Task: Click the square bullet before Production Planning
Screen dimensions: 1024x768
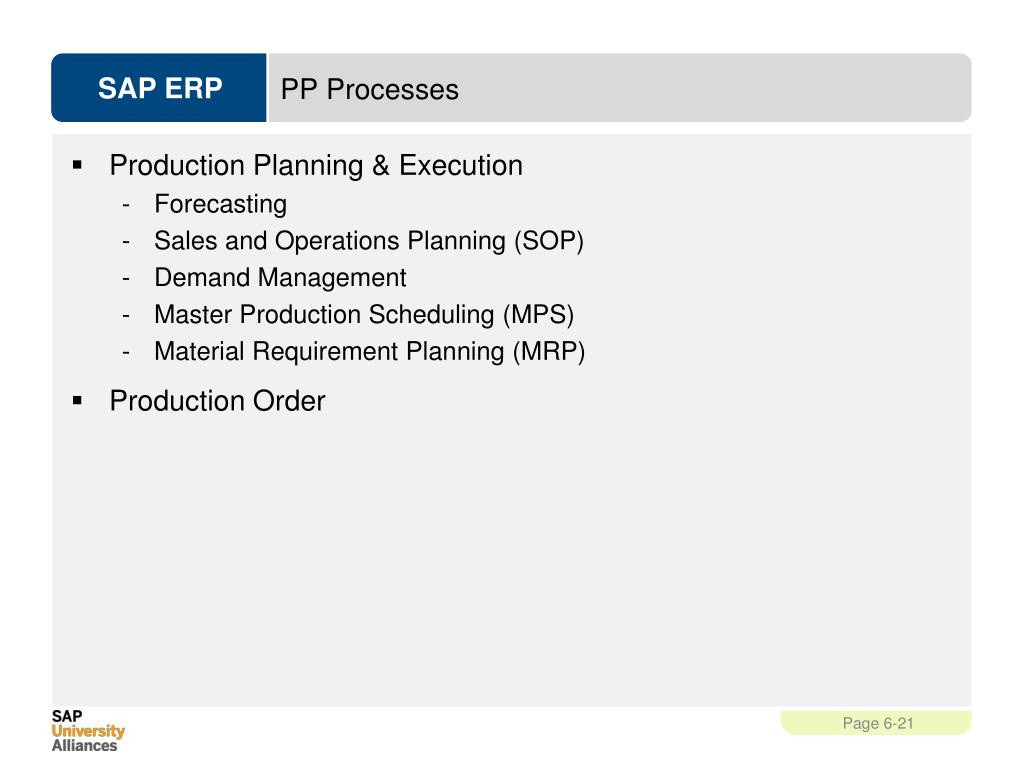Action: coord(78,165)
